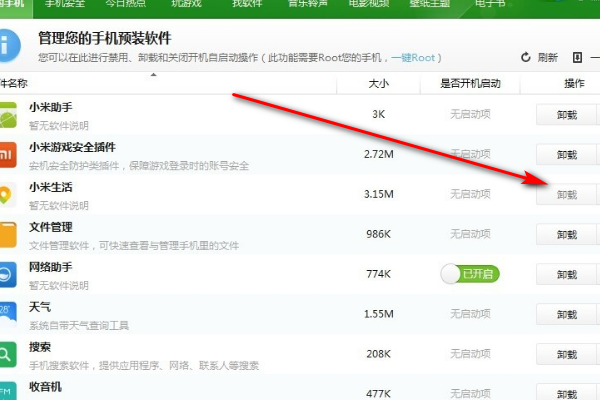Click the export icon right of 刷新

coord(577,57)
